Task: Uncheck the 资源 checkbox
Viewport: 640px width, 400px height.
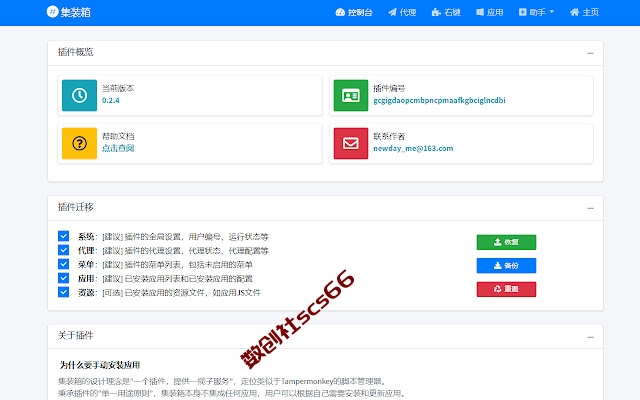Action: (63, 292)
